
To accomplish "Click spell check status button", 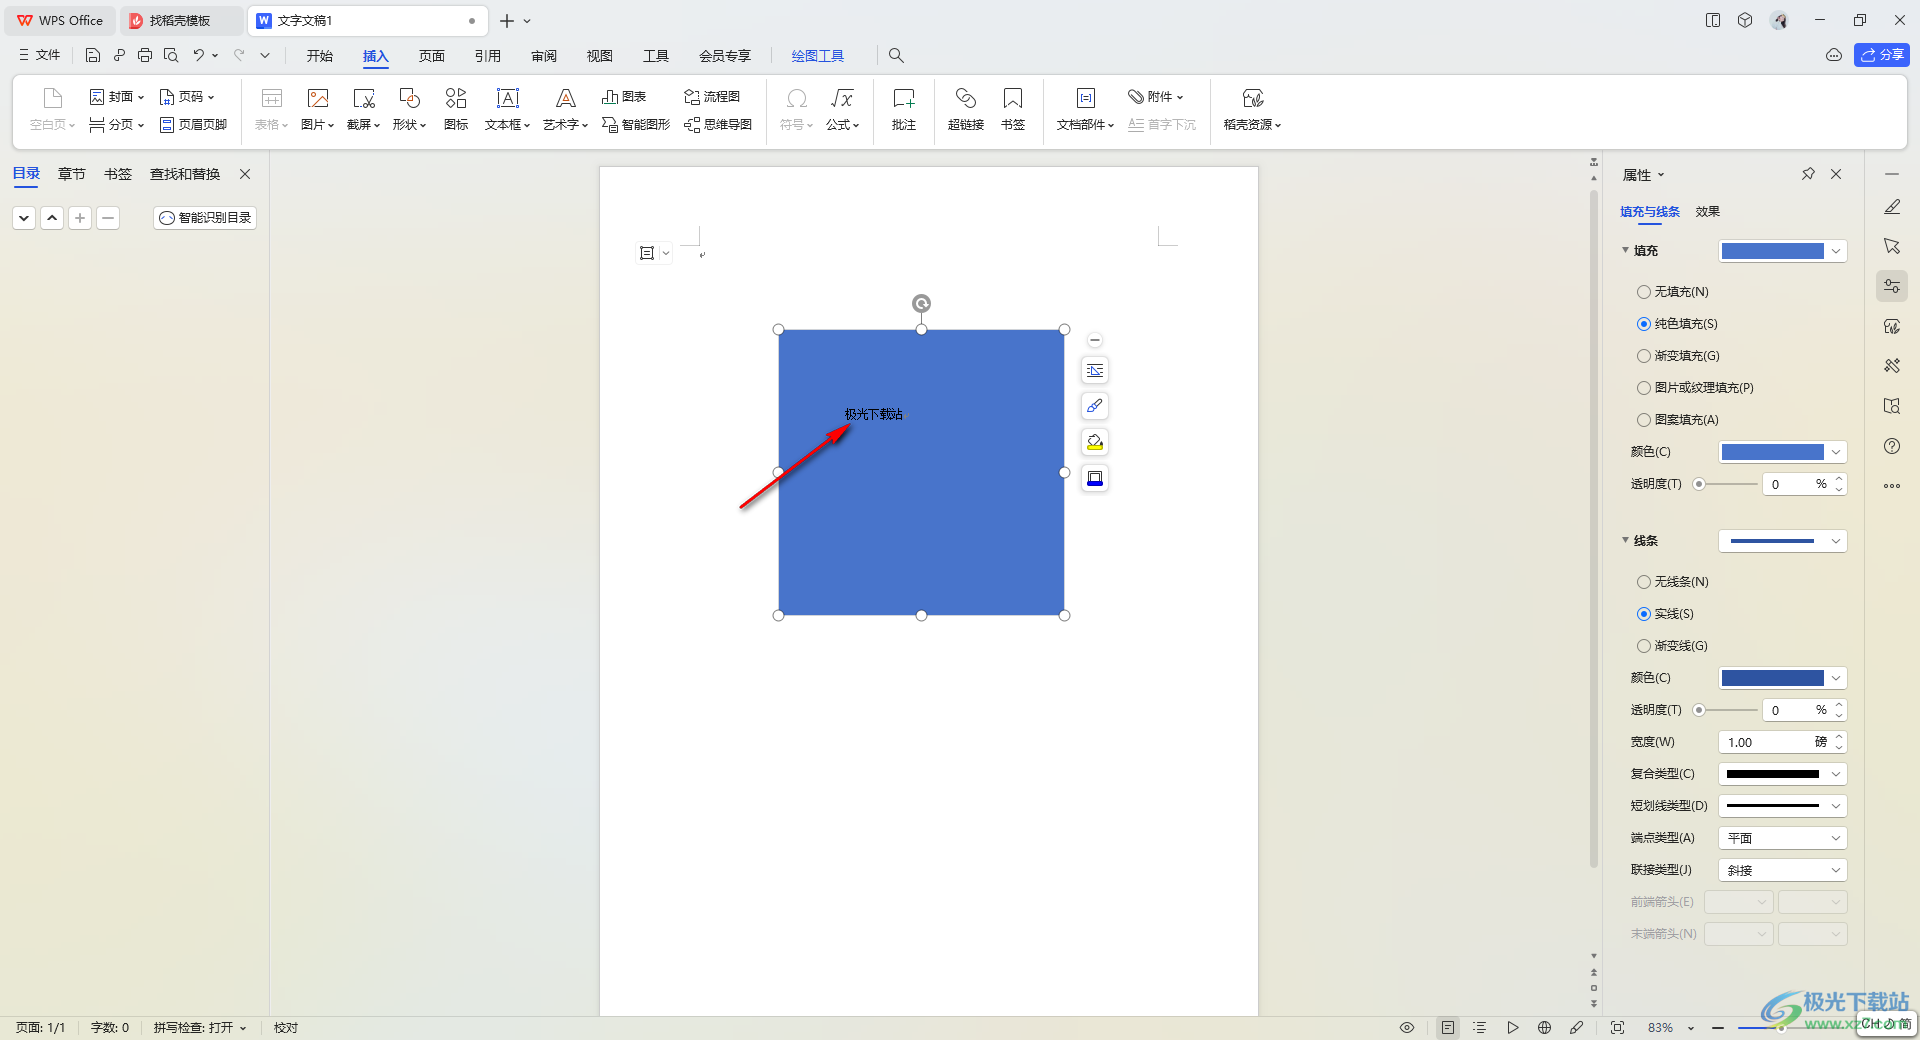I will click(200, 1028).
